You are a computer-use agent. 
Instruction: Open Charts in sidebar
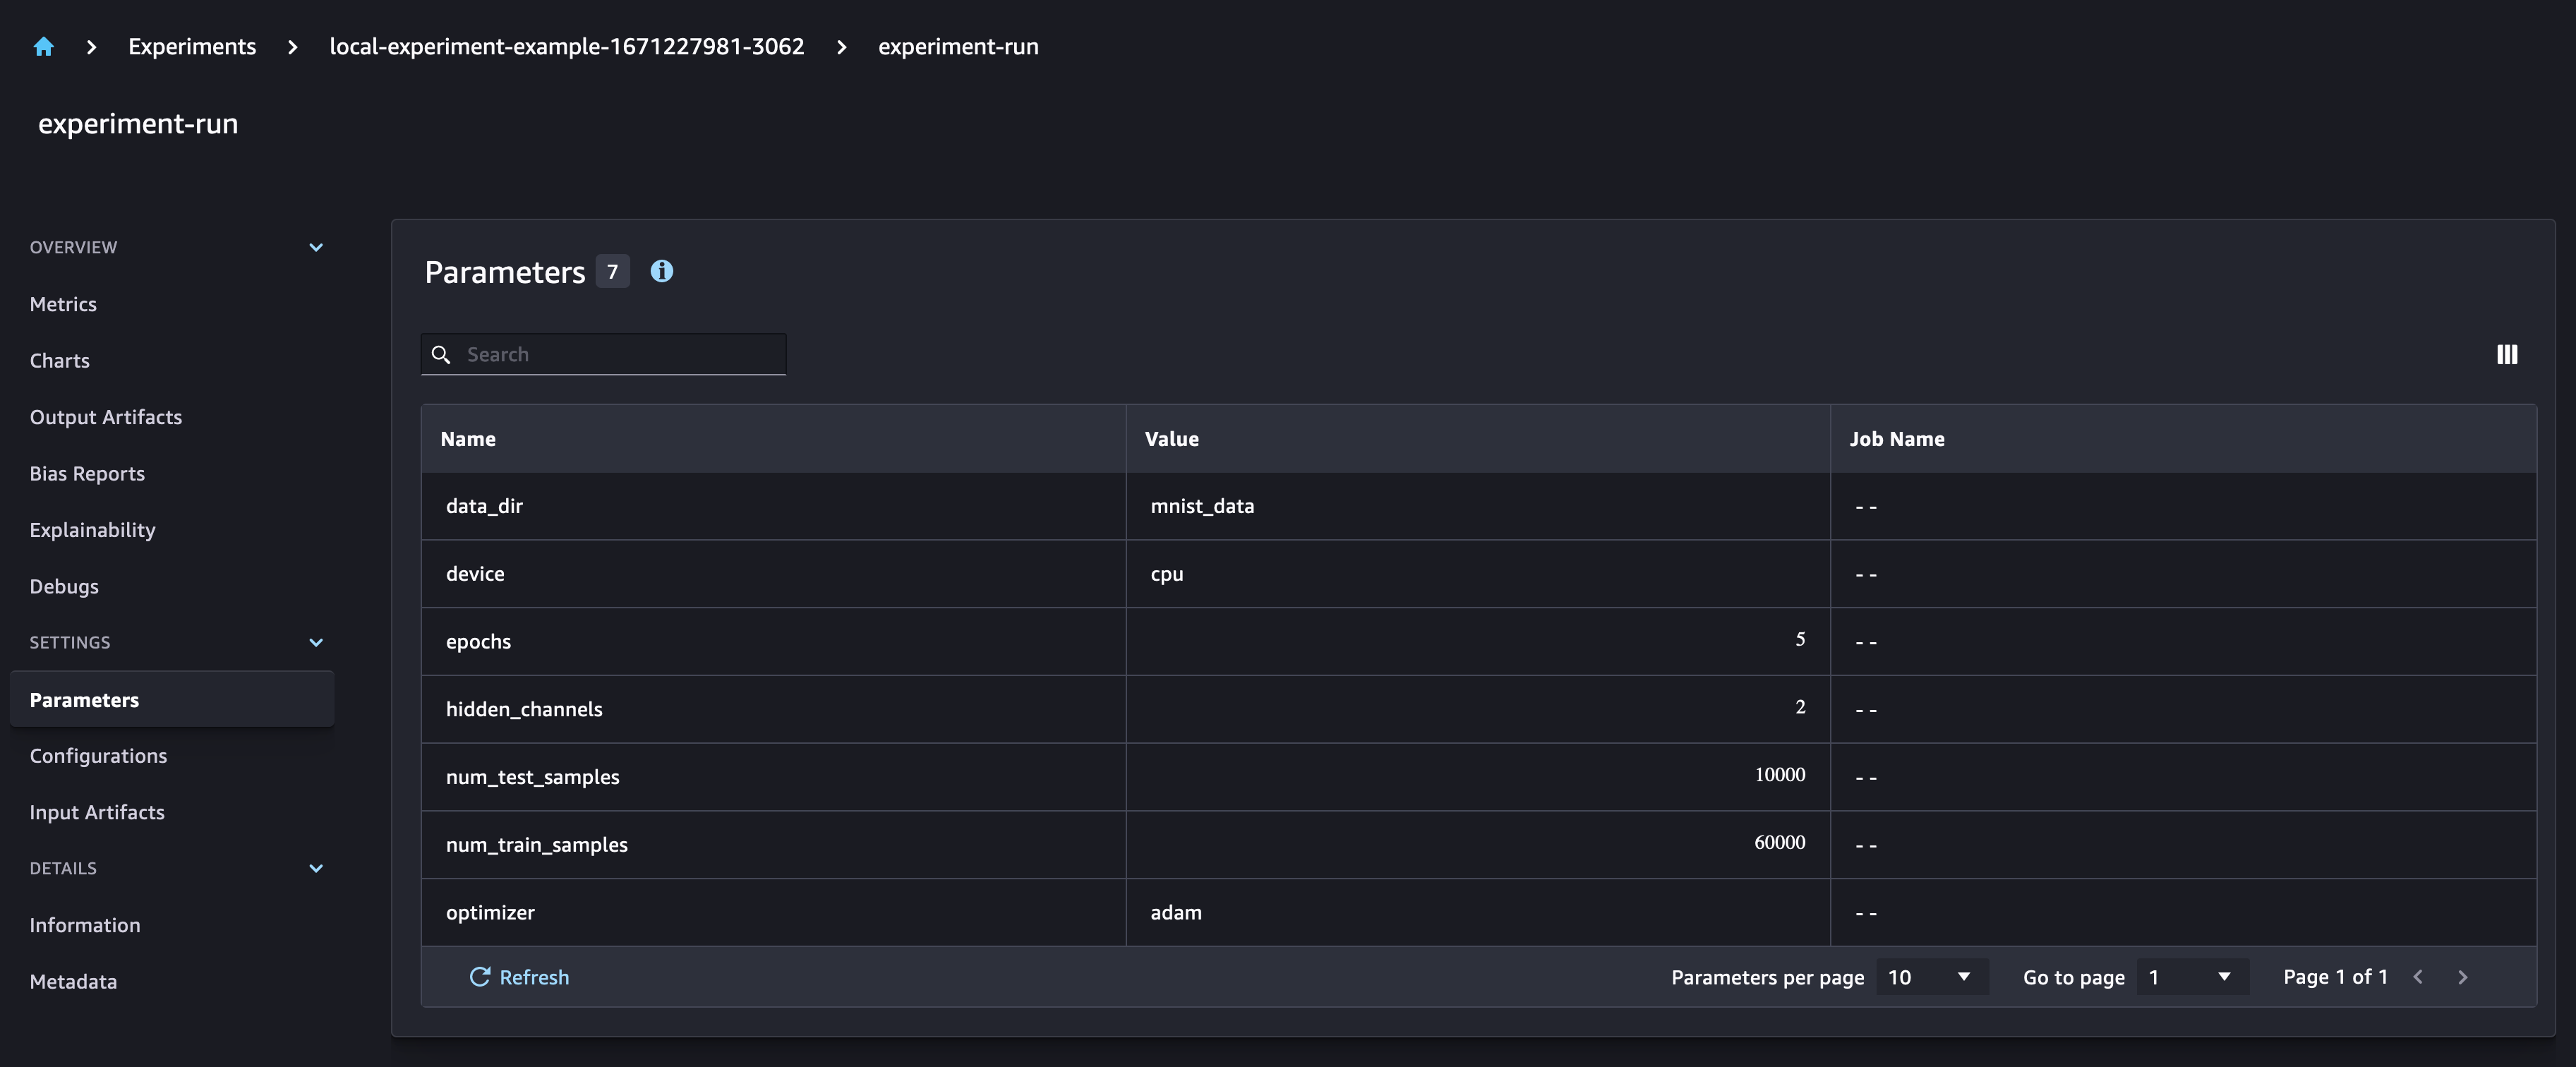(60, 361)
